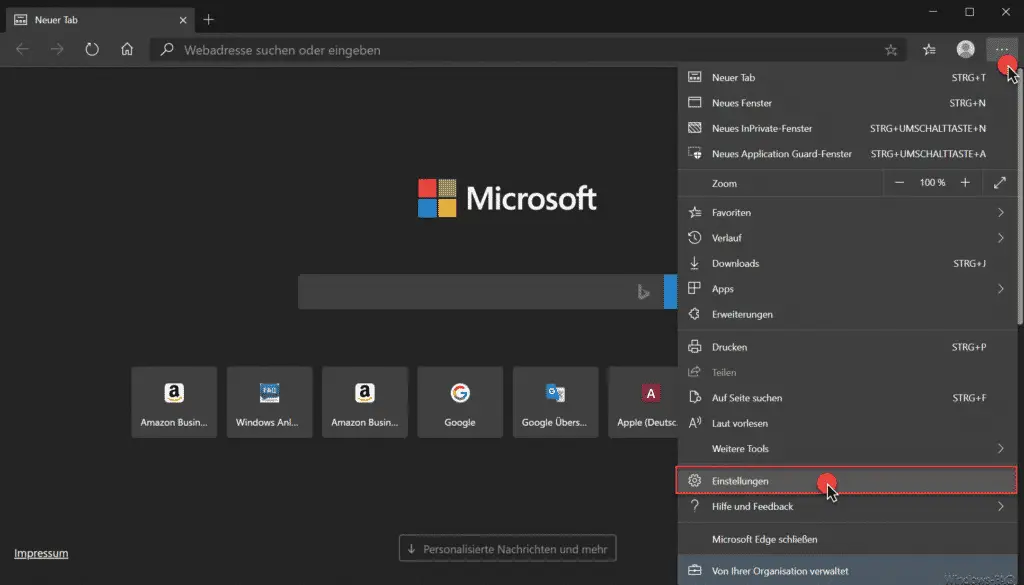Open the home page icon

(x=127, y=50)
